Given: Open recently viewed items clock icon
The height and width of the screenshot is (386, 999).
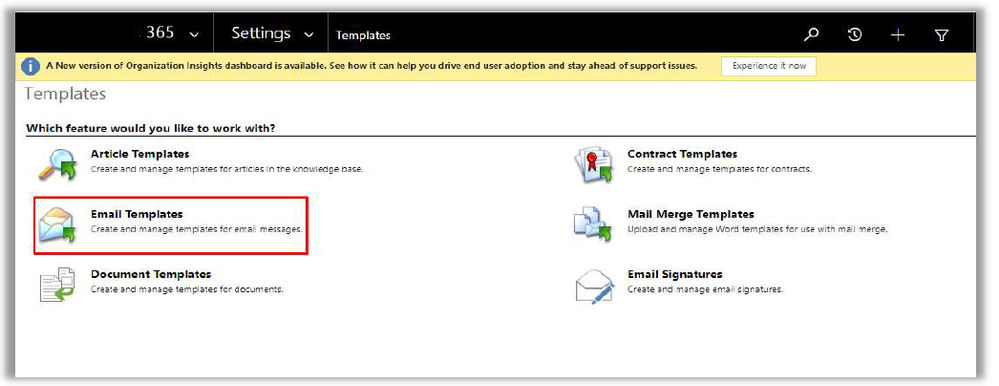Looking at the screenshot, I should point(854,35).
